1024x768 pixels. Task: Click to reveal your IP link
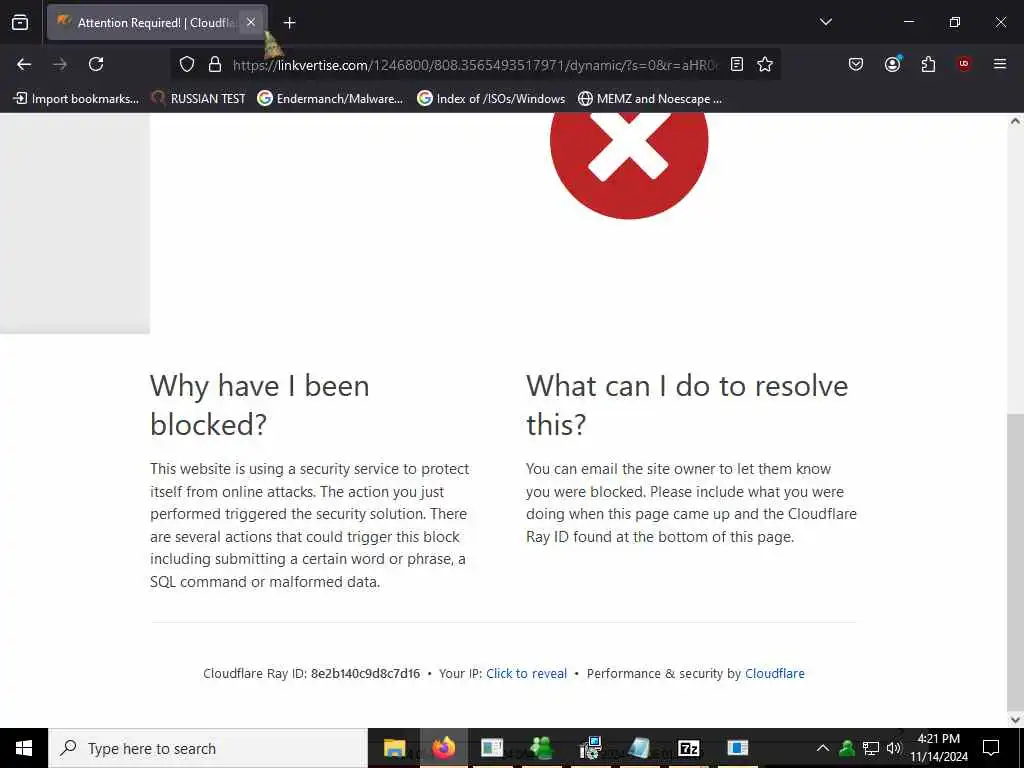tap(526, 673)
